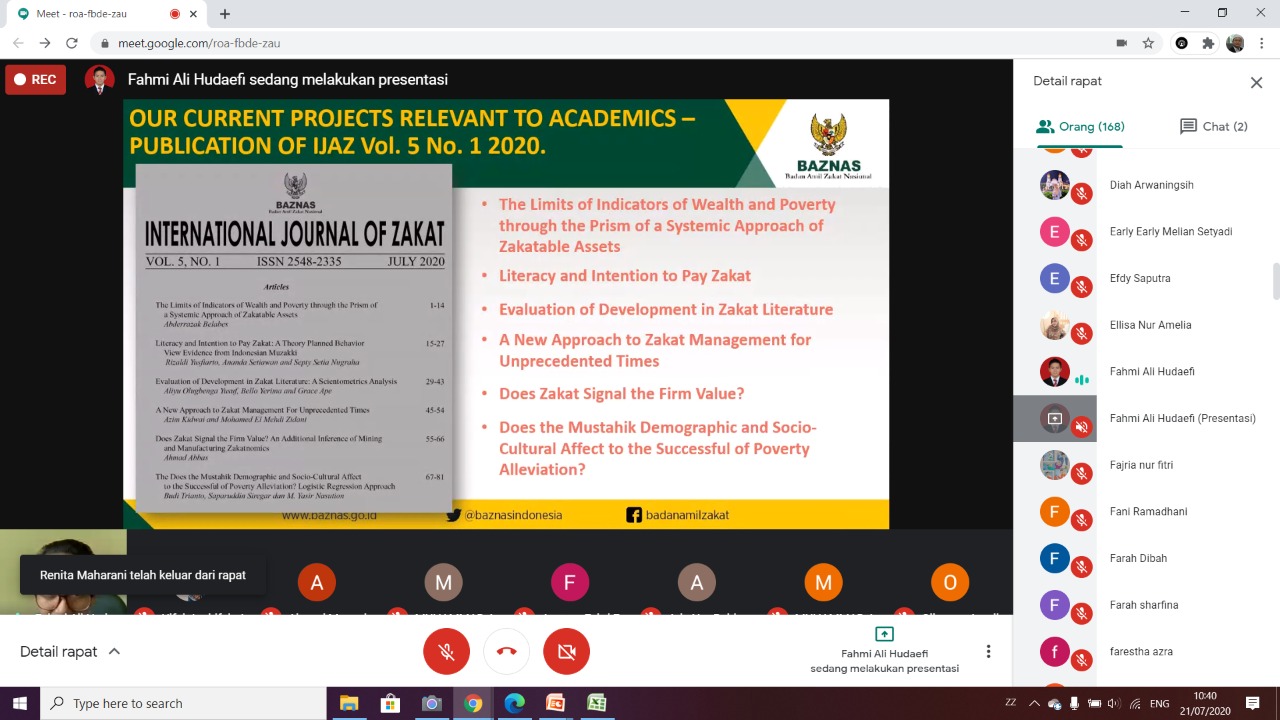Bookmark this page with the star icon
Image resolution: width=1280 pixels, height=720 pixels.
1149,43
